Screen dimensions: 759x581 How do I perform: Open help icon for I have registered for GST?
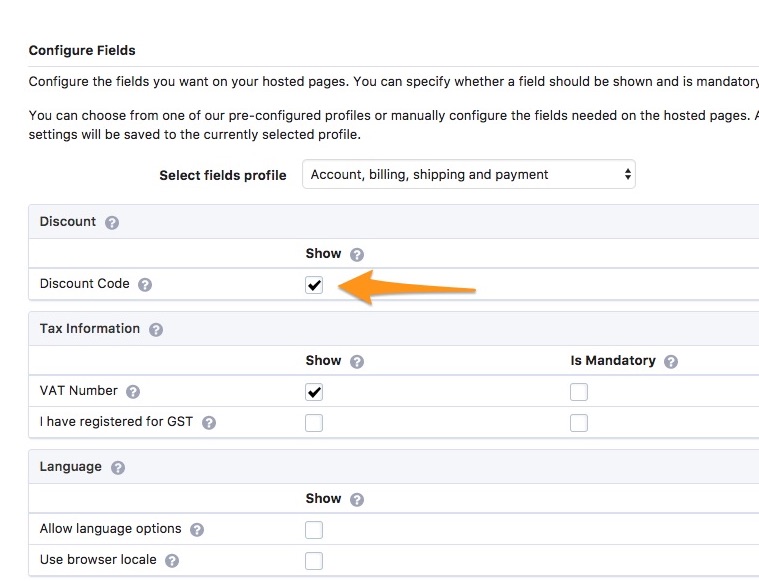pyautogui.click(x=209, y=423)
